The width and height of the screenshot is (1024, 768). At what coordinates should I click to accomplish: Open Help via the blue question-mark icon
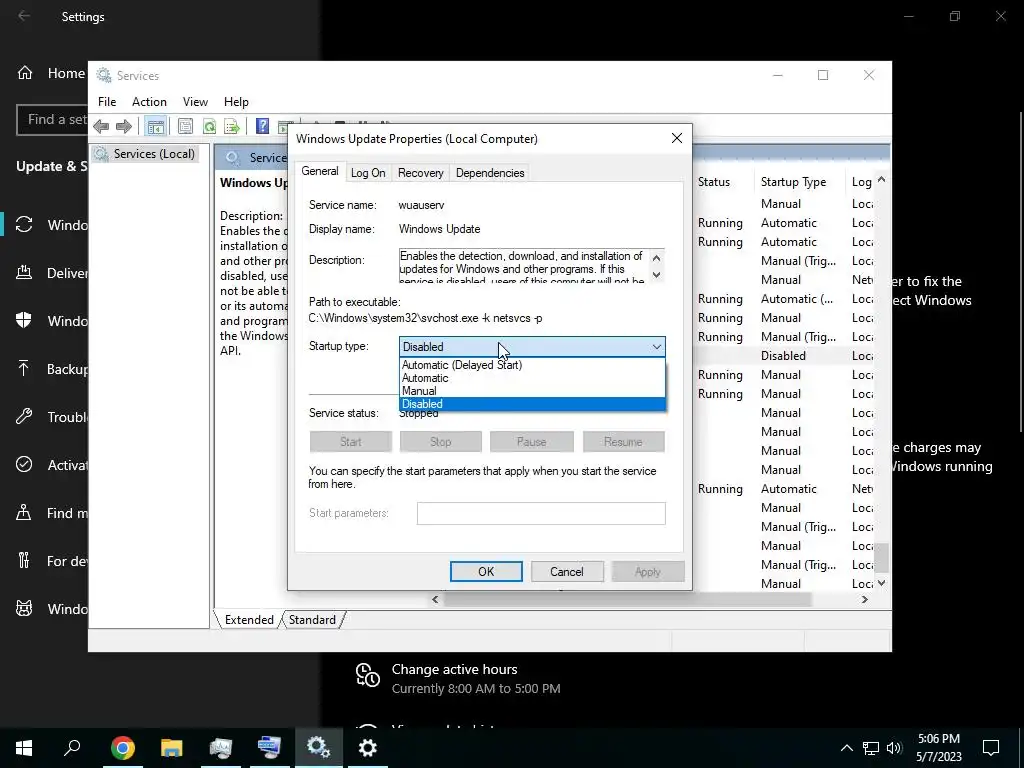[x=262, y=125]
